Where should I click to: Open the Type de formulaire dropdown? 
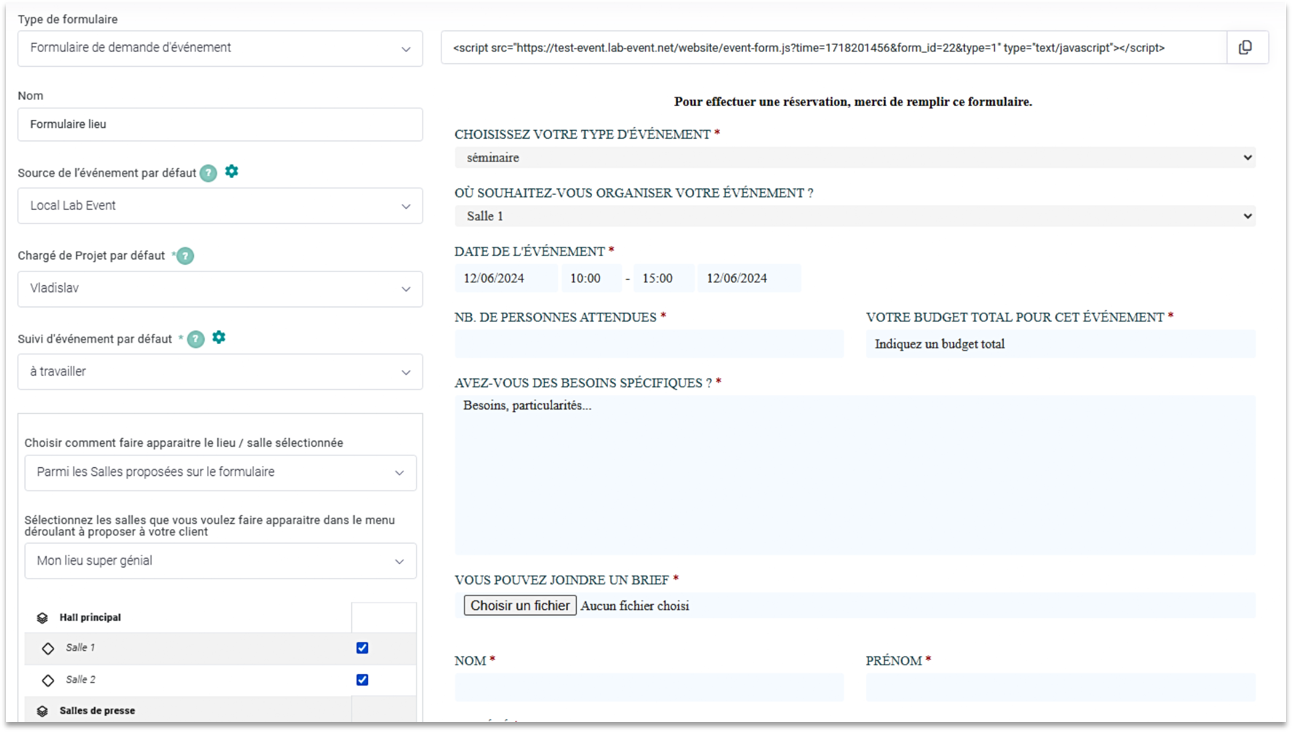(220, 48)
